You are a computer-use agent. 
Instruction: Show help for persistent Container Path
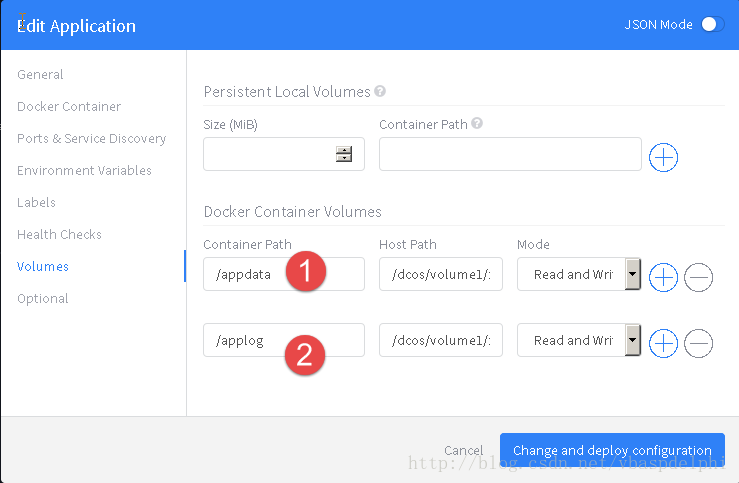[477, 123]
